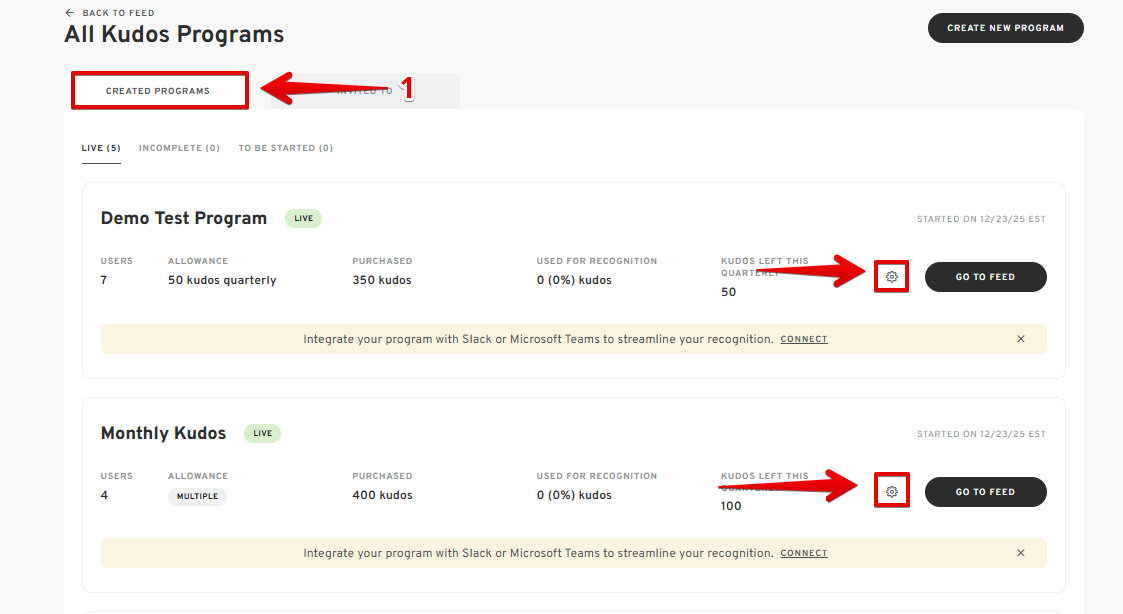Click the Live badge beside Demo Test Program
The width and height of the screenshot is (1123, 614).
[303, 218]
